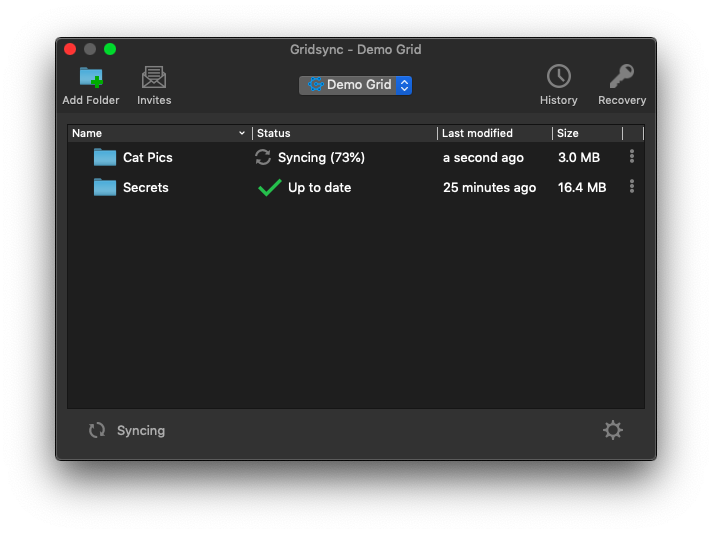
Task: Select the Cat Pics folder name
Action: (148, 157)
